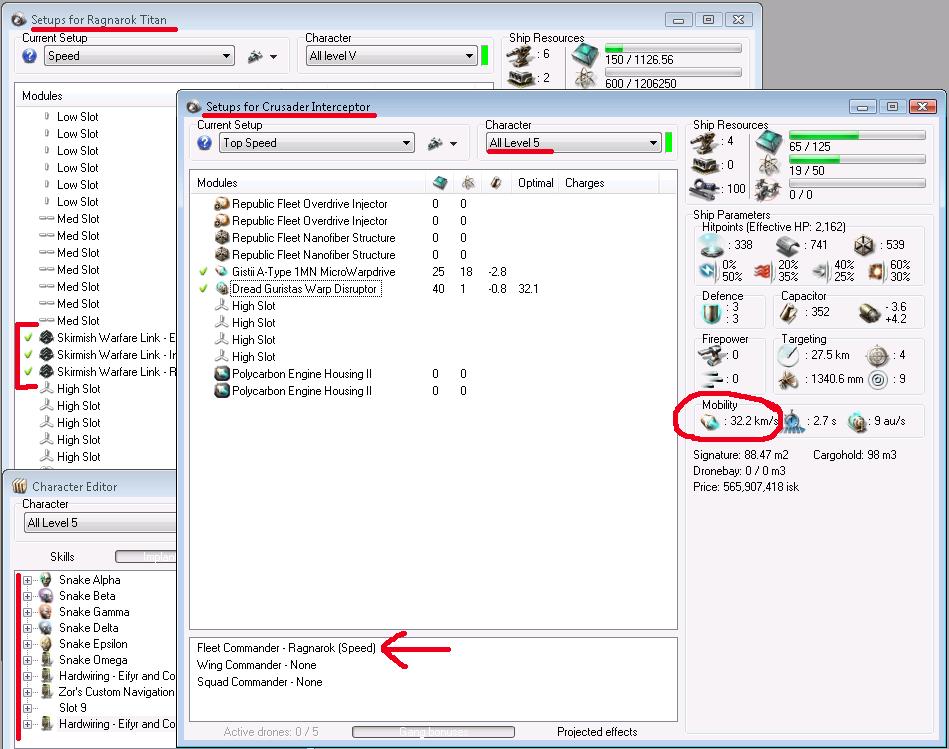Switch to the Implants tab in Character Editor

(146, 557)
